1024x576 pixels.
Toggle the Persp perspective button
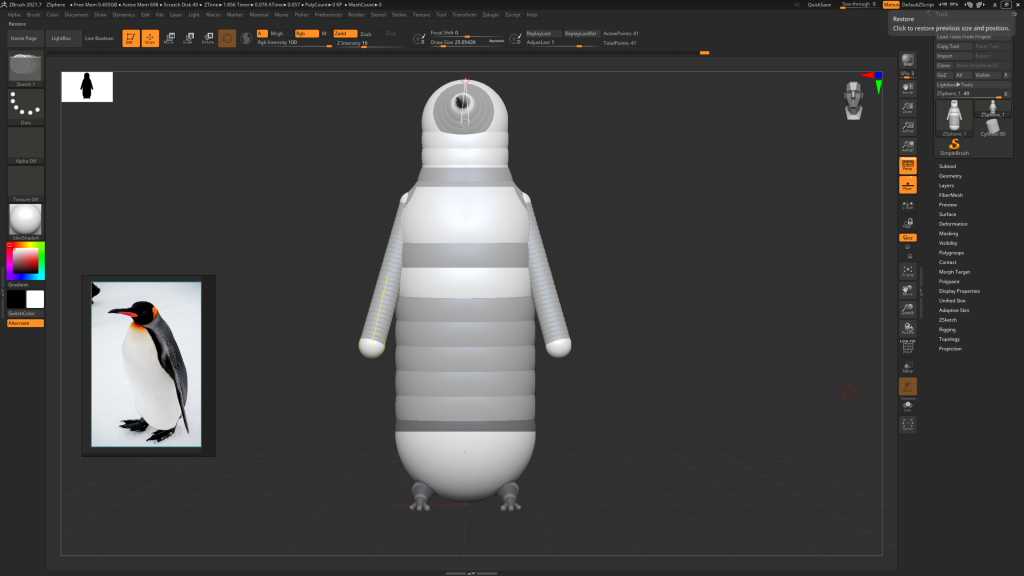908,165
